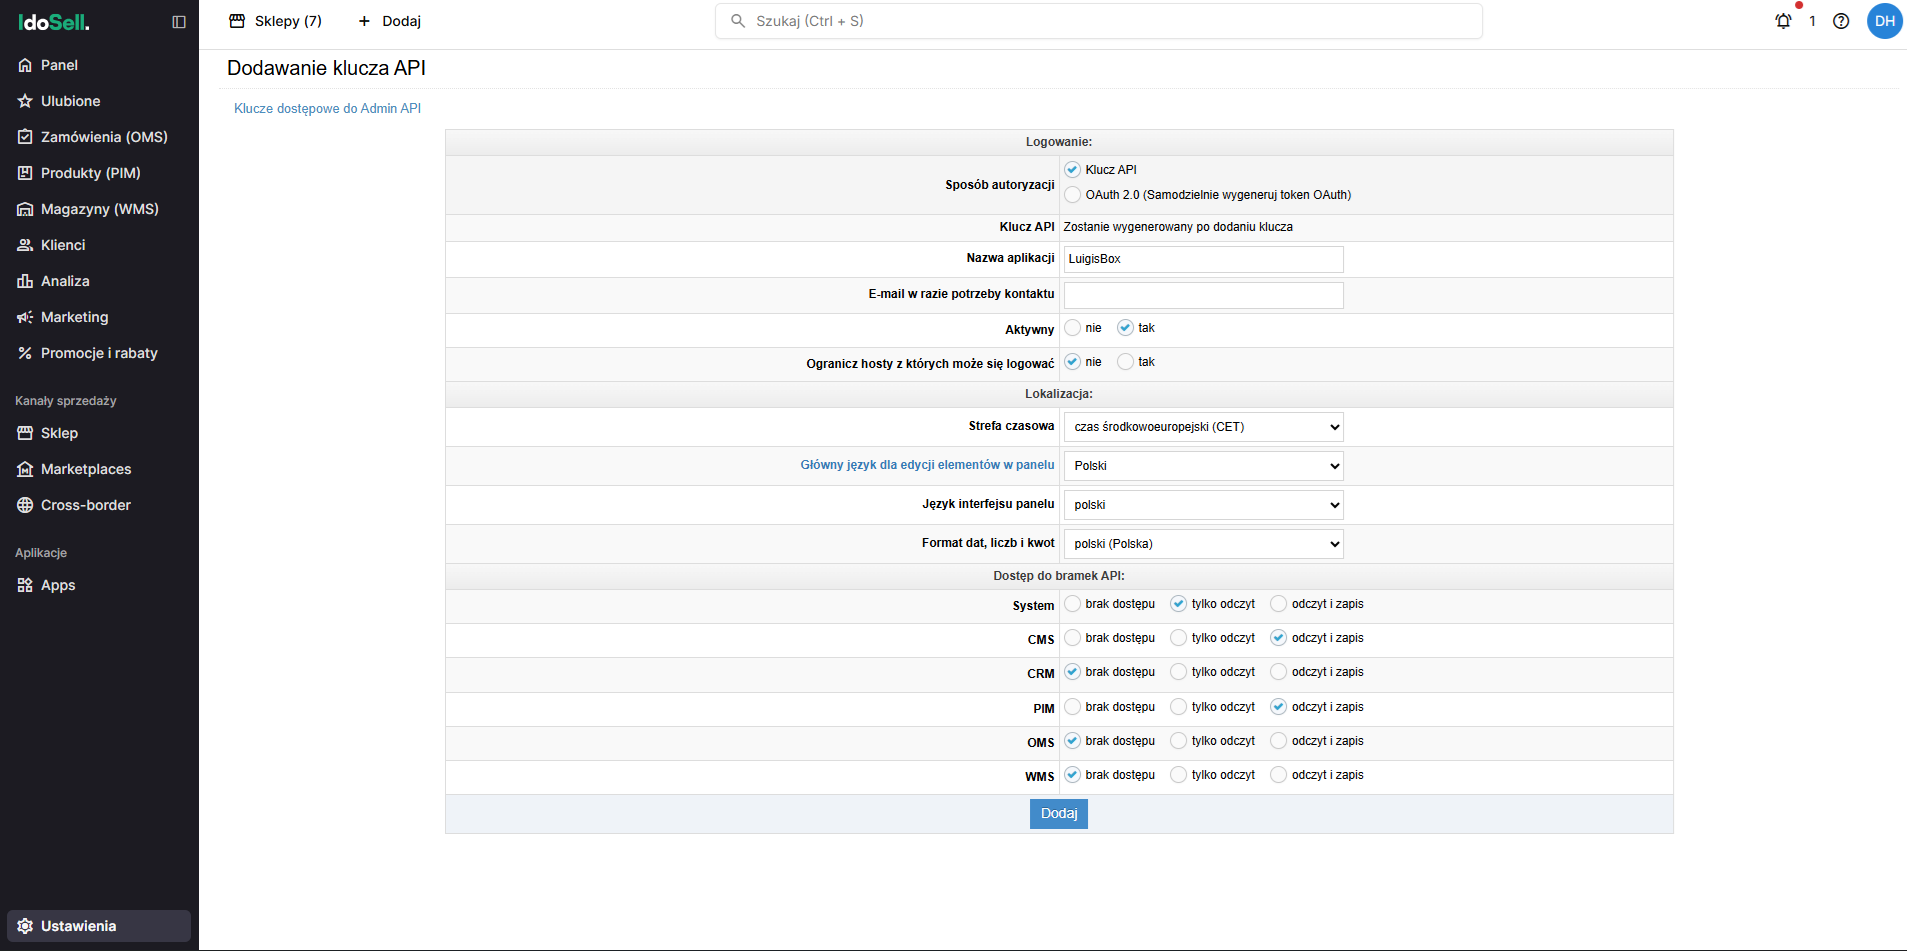Open the help question mark icon
This screenshot has width=1907, height=951.
click(x=1841, y=21)
